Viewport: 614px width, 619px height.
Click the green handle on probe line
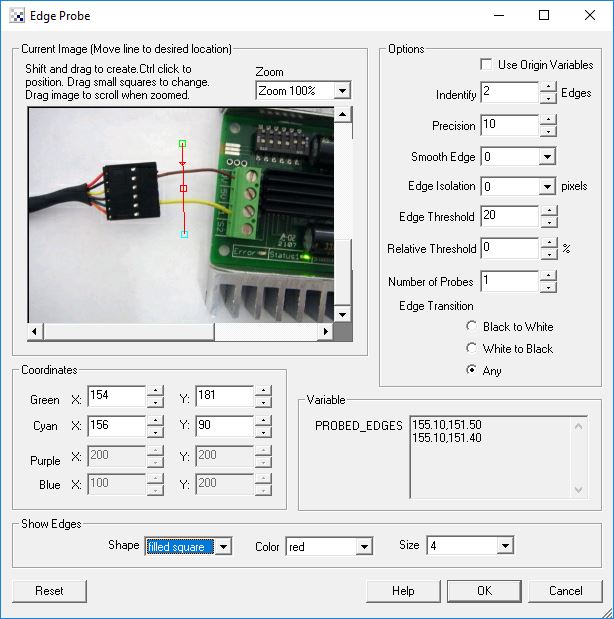(183, 144)
